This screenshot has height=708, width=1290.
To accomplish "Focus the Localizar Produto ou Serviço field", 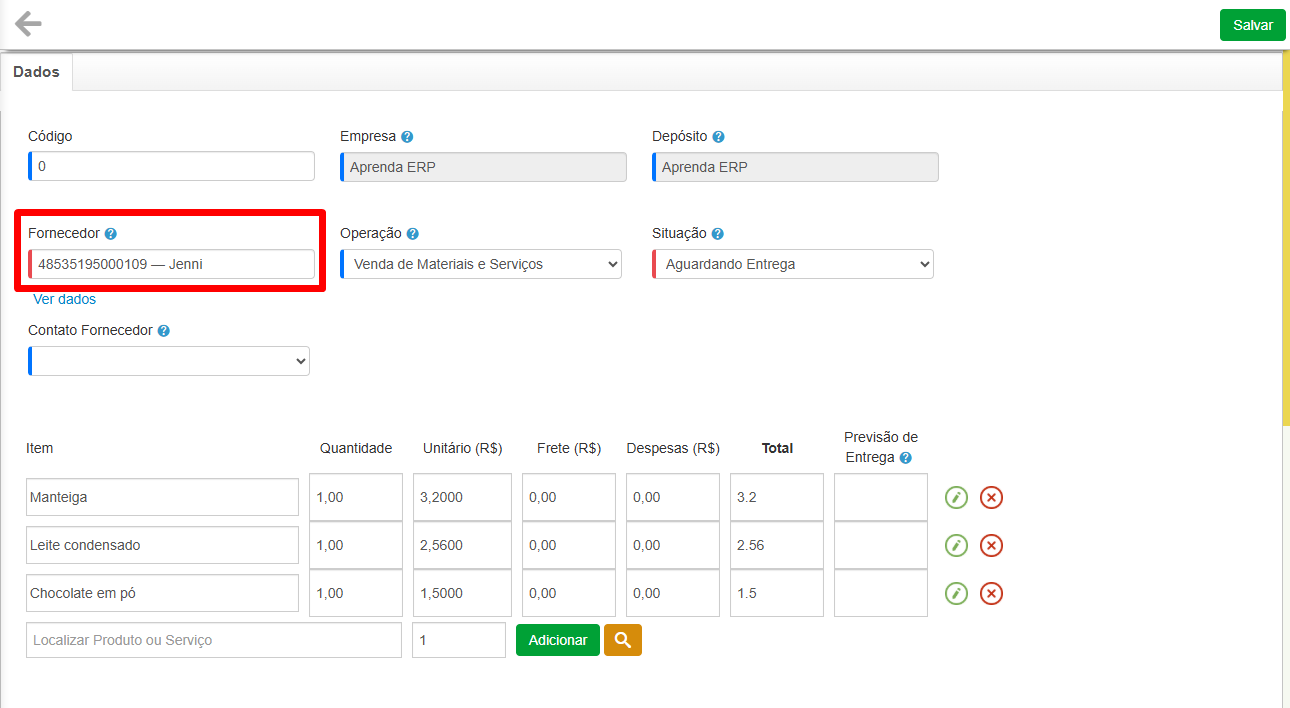I will pyautogui.click(x=214, y=640).
